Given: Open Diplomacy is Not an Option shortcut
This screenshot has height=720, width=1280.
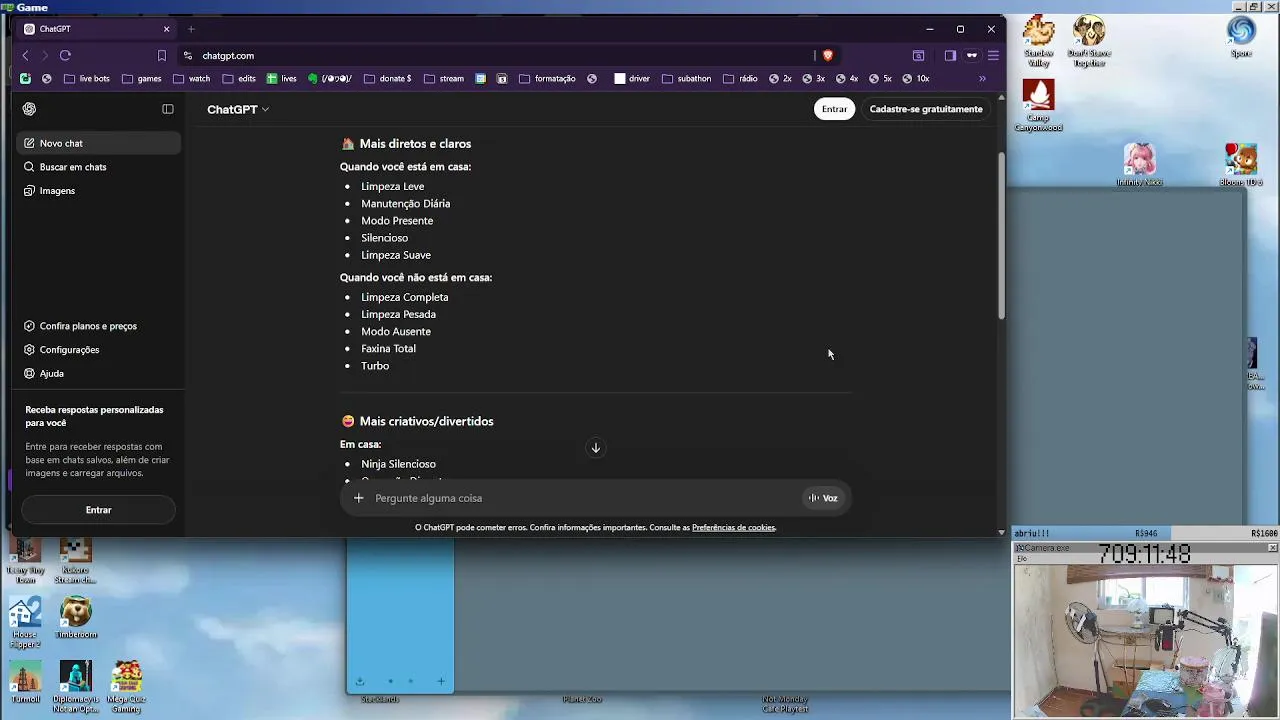Looking at the screenshot, I should pos(76,687).
